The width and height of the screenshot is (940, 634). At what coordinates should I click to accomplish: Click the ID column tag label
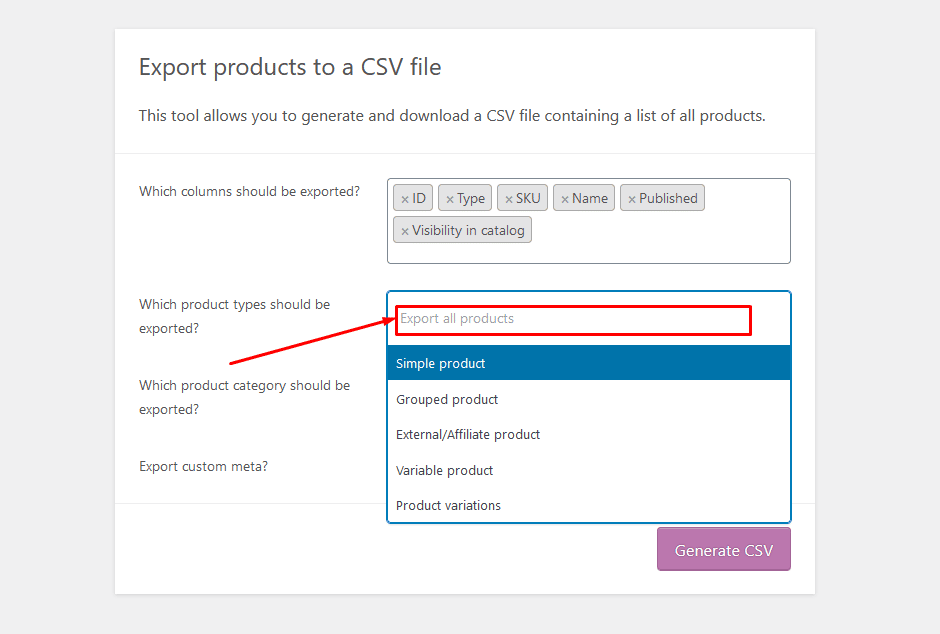coord(418,197)
